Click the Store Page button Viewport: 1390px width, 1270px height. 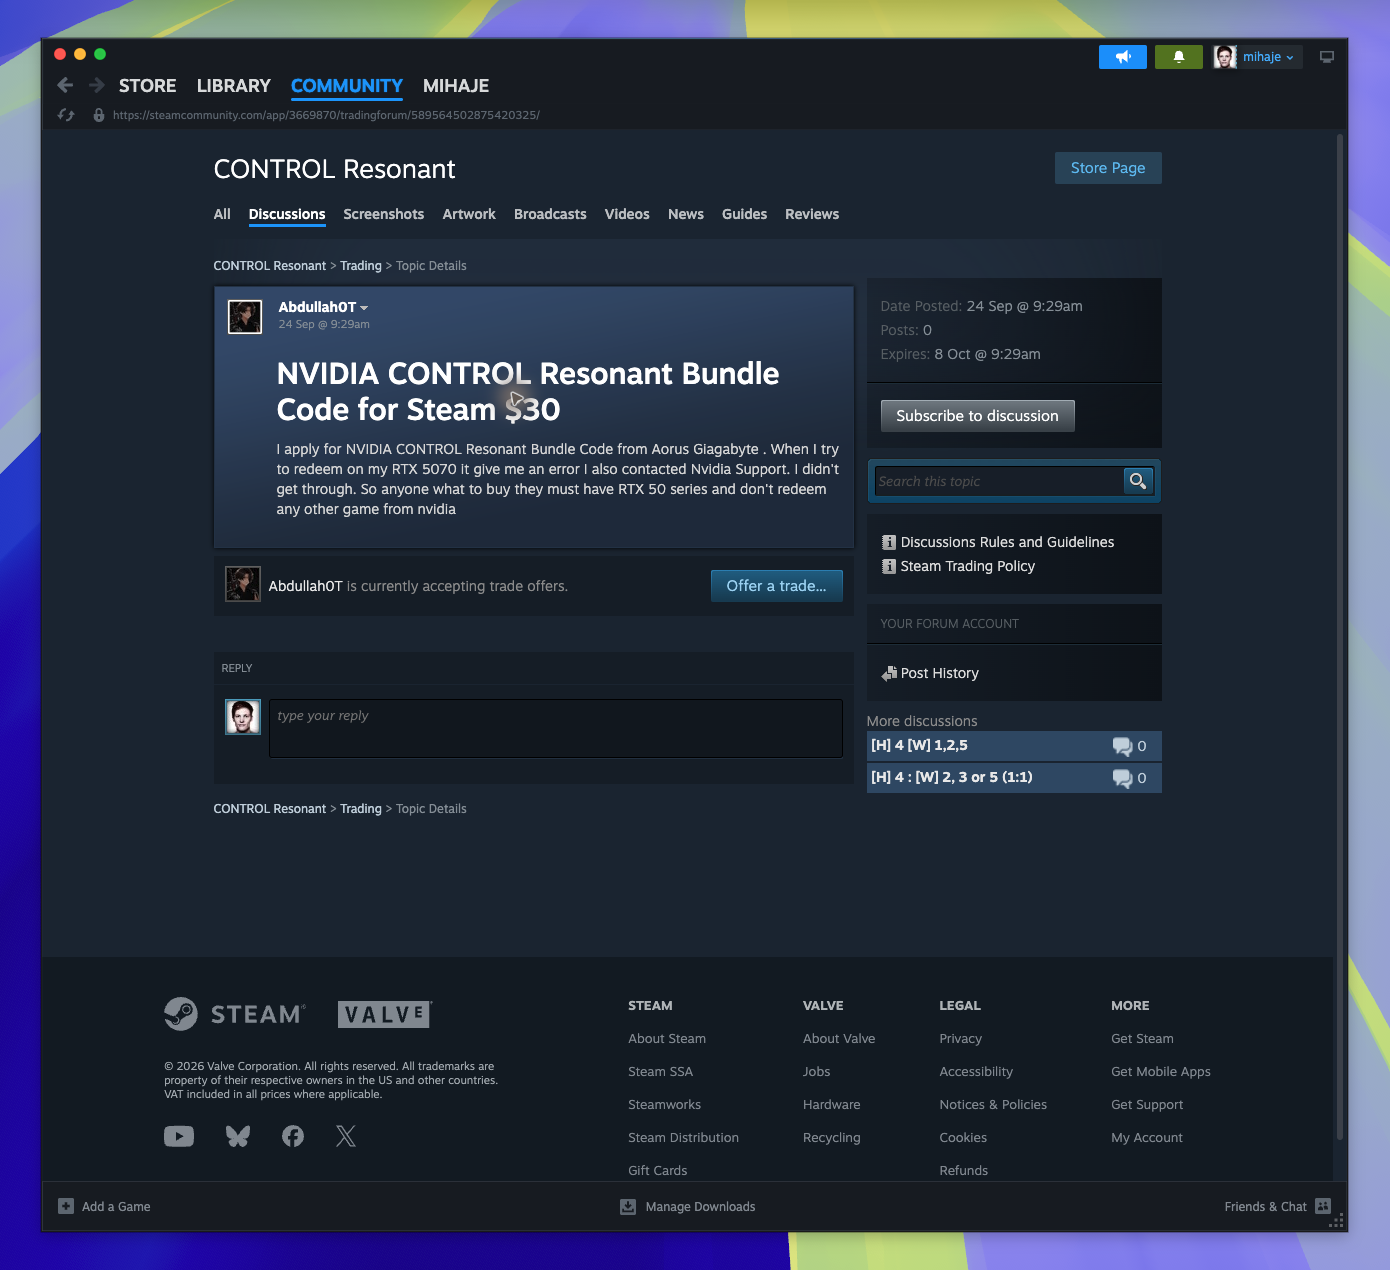click(x=1108, y=168)
